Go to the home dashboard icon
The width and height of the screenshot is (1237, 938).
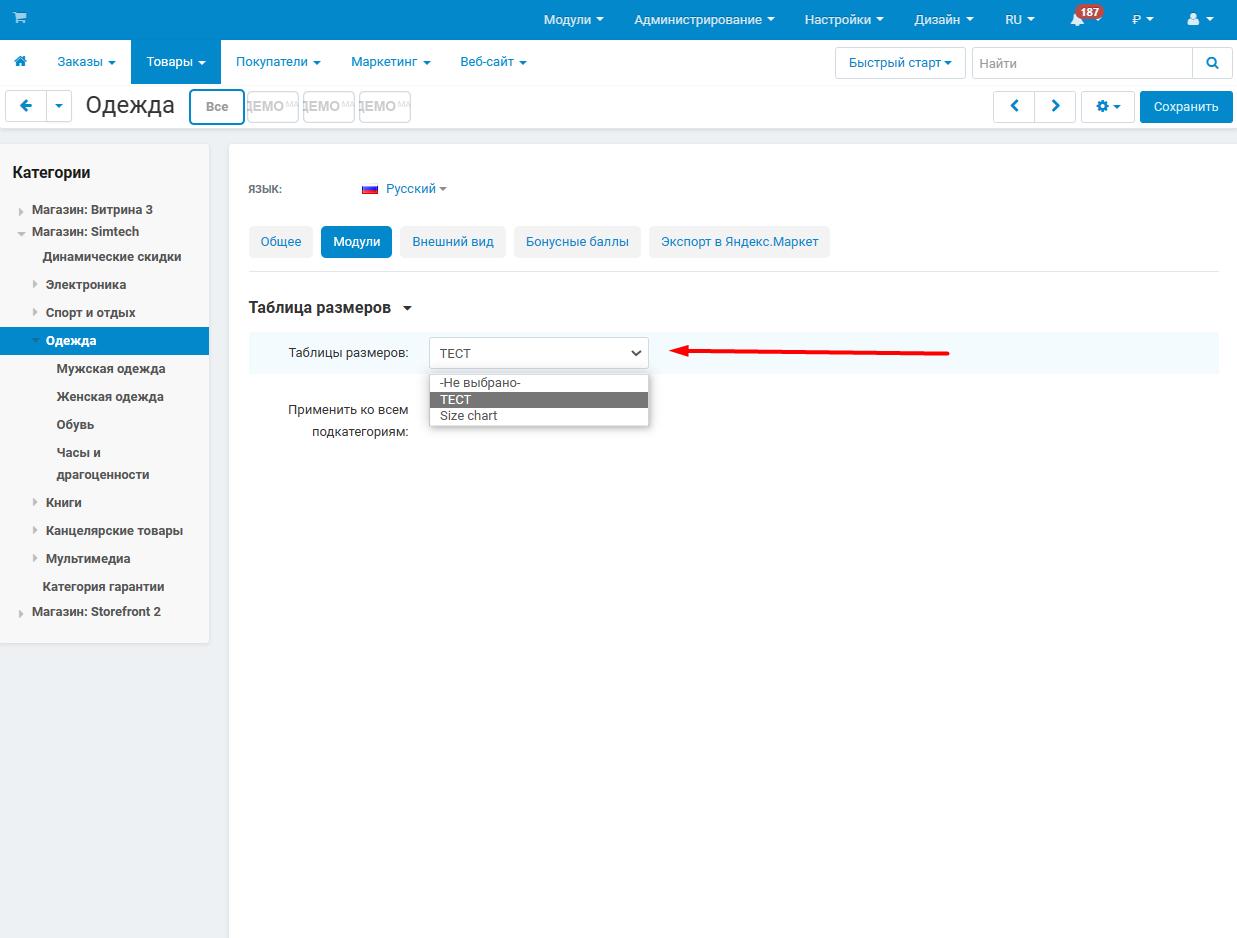click(x=20, y=62)
